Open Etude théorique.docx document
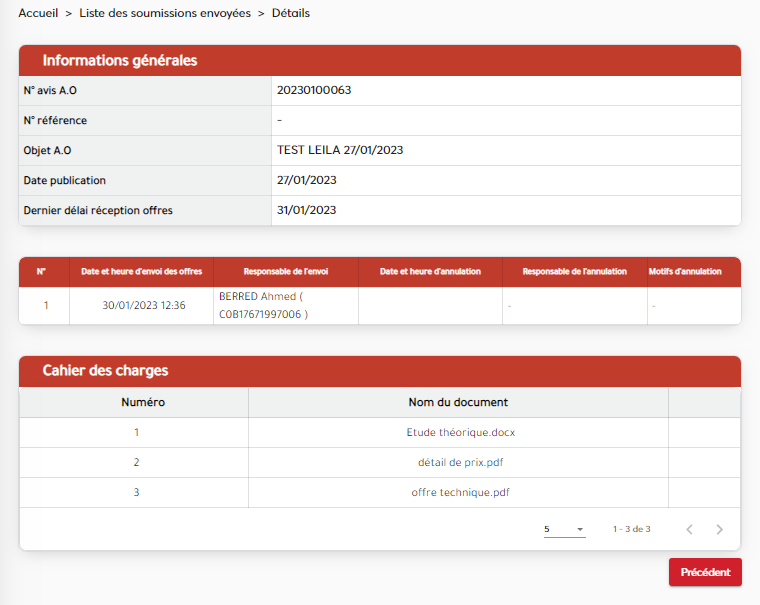The height and width of the screenshot is (605, 760). (x=460, y=433)
